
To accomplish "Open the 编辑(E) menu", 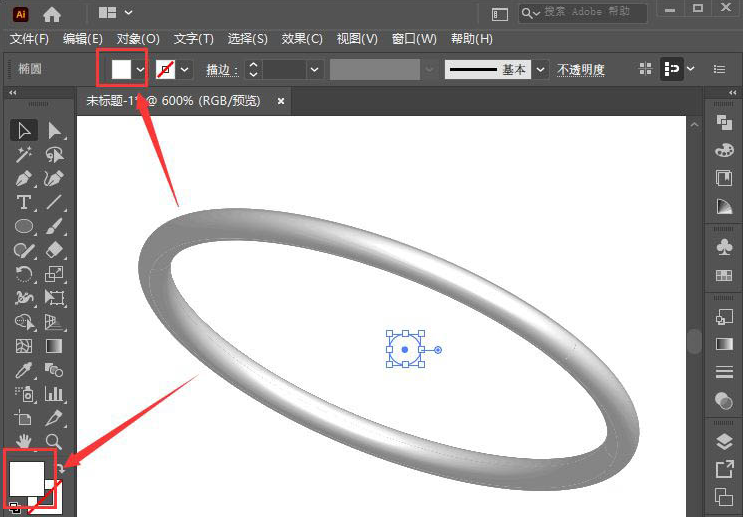I will 83,39.
